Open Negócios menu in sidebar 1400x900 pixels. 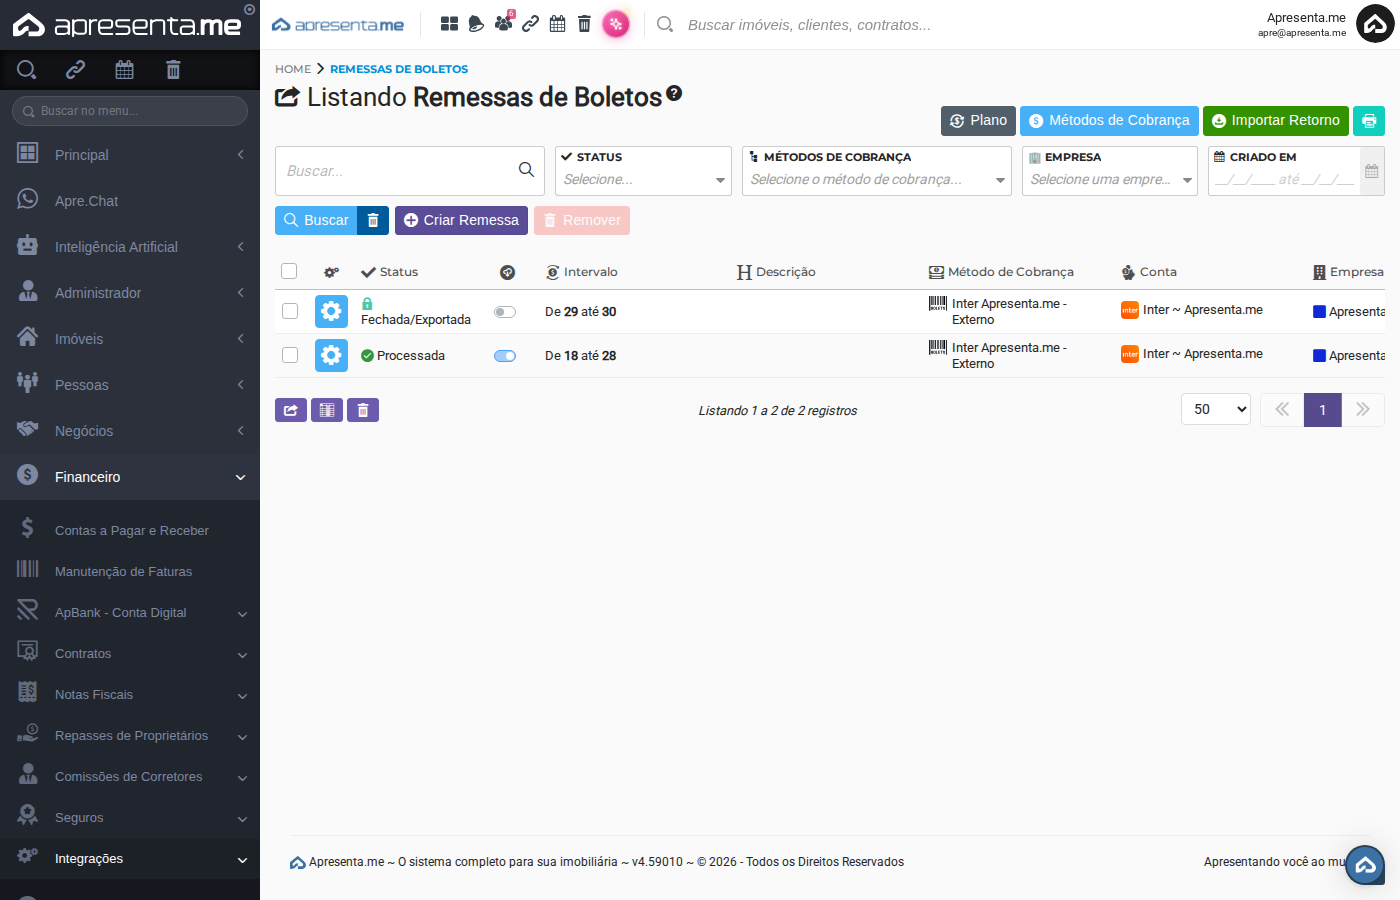pos(130,431)
